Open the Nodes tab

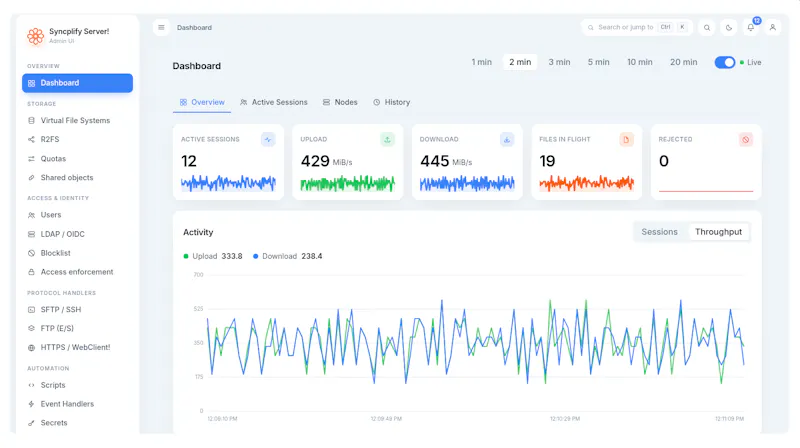click(340, 102)
